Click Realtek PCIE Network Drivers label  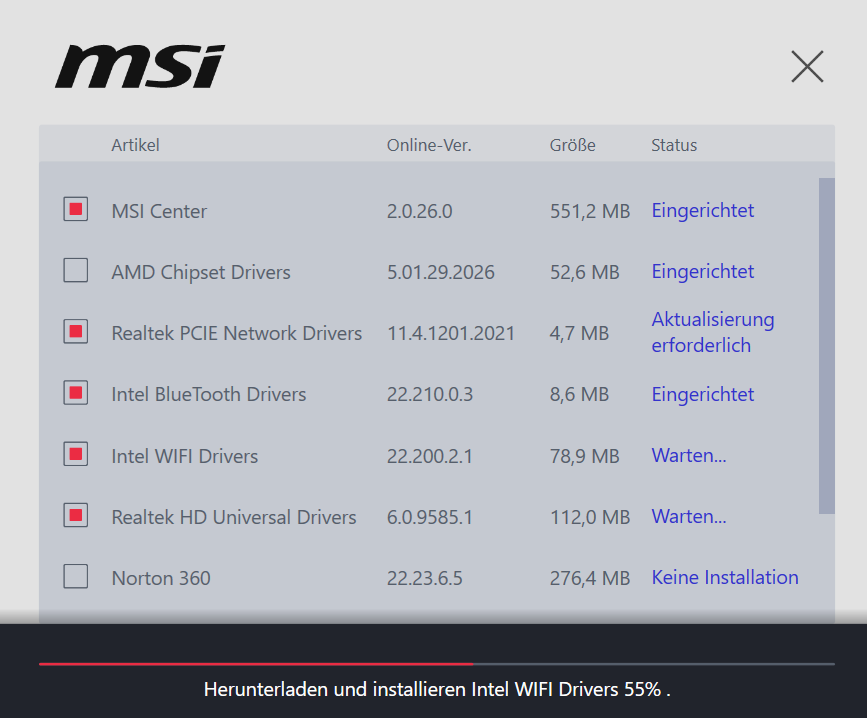click(x=237, y=333)
